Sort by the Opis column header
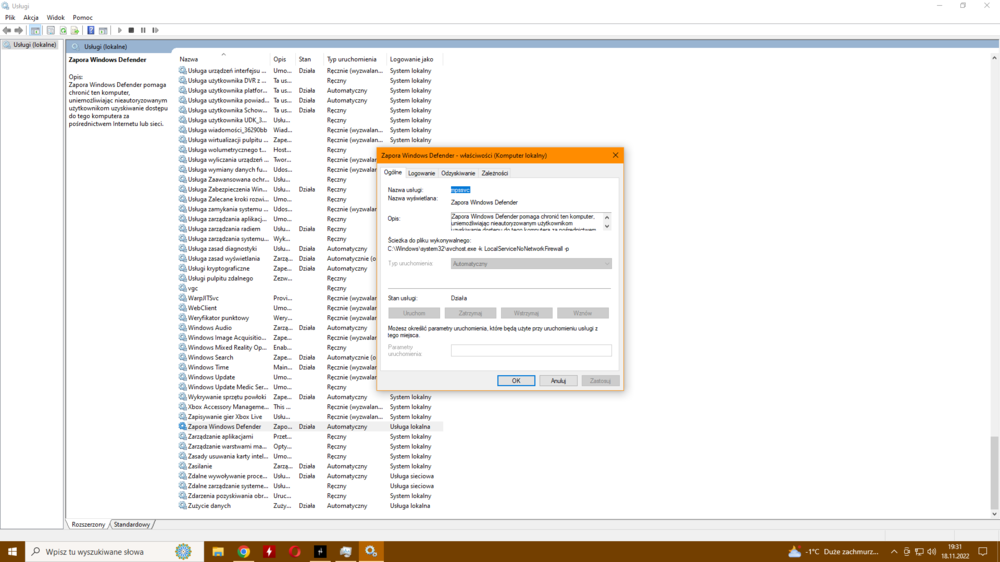This screenshot has height=562, width=1000. [x=284, y=59]
